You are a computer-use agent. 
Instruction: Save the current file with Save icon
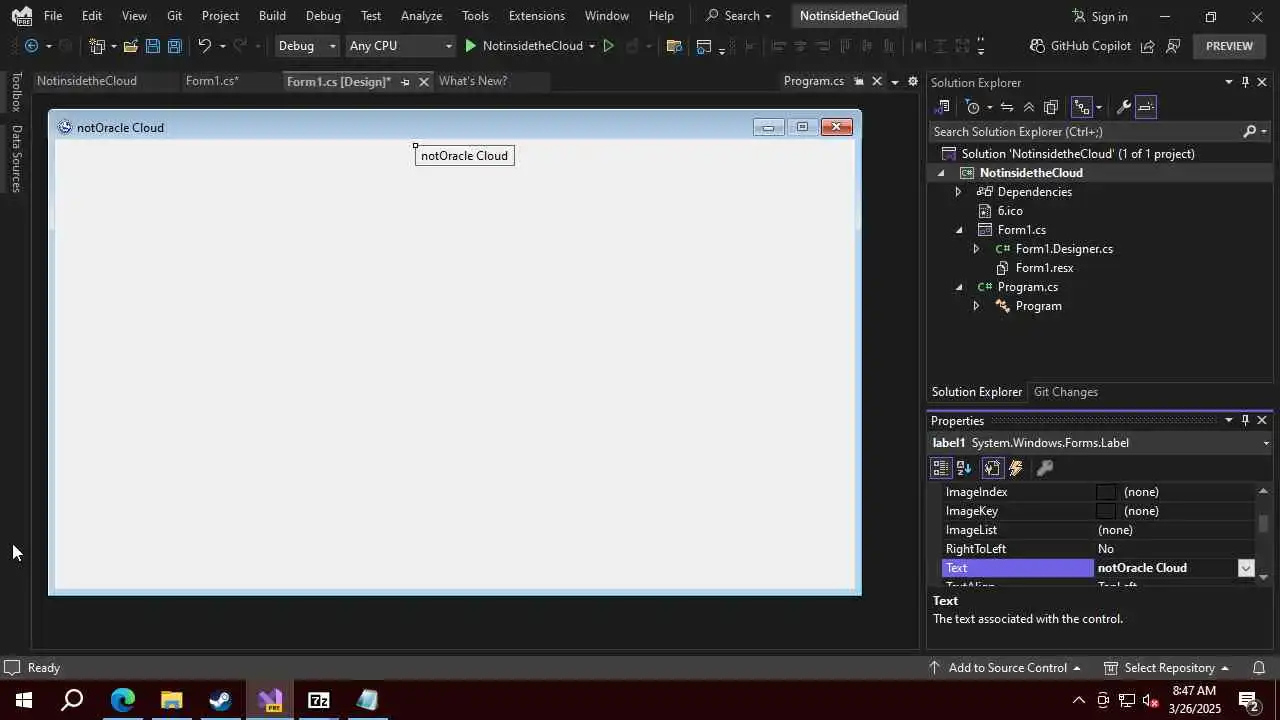click(x=152, y=46)
